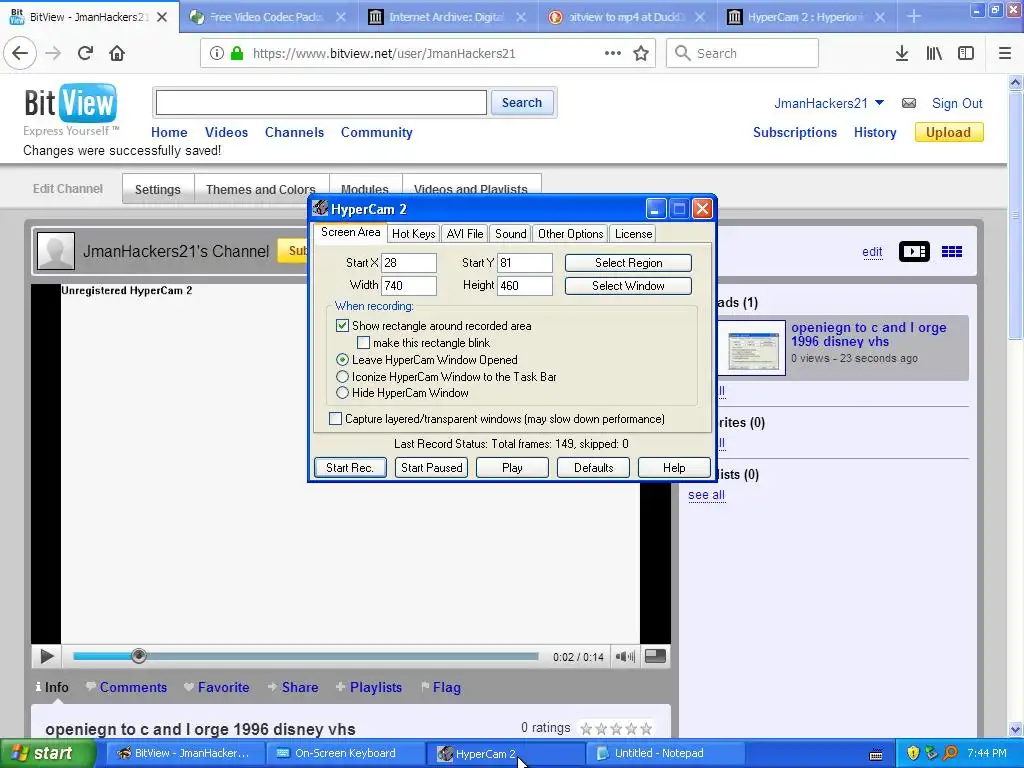Close the Free Video Codec Pack tab
Viewport: 1024px width, 768px height.
[341, 17]
